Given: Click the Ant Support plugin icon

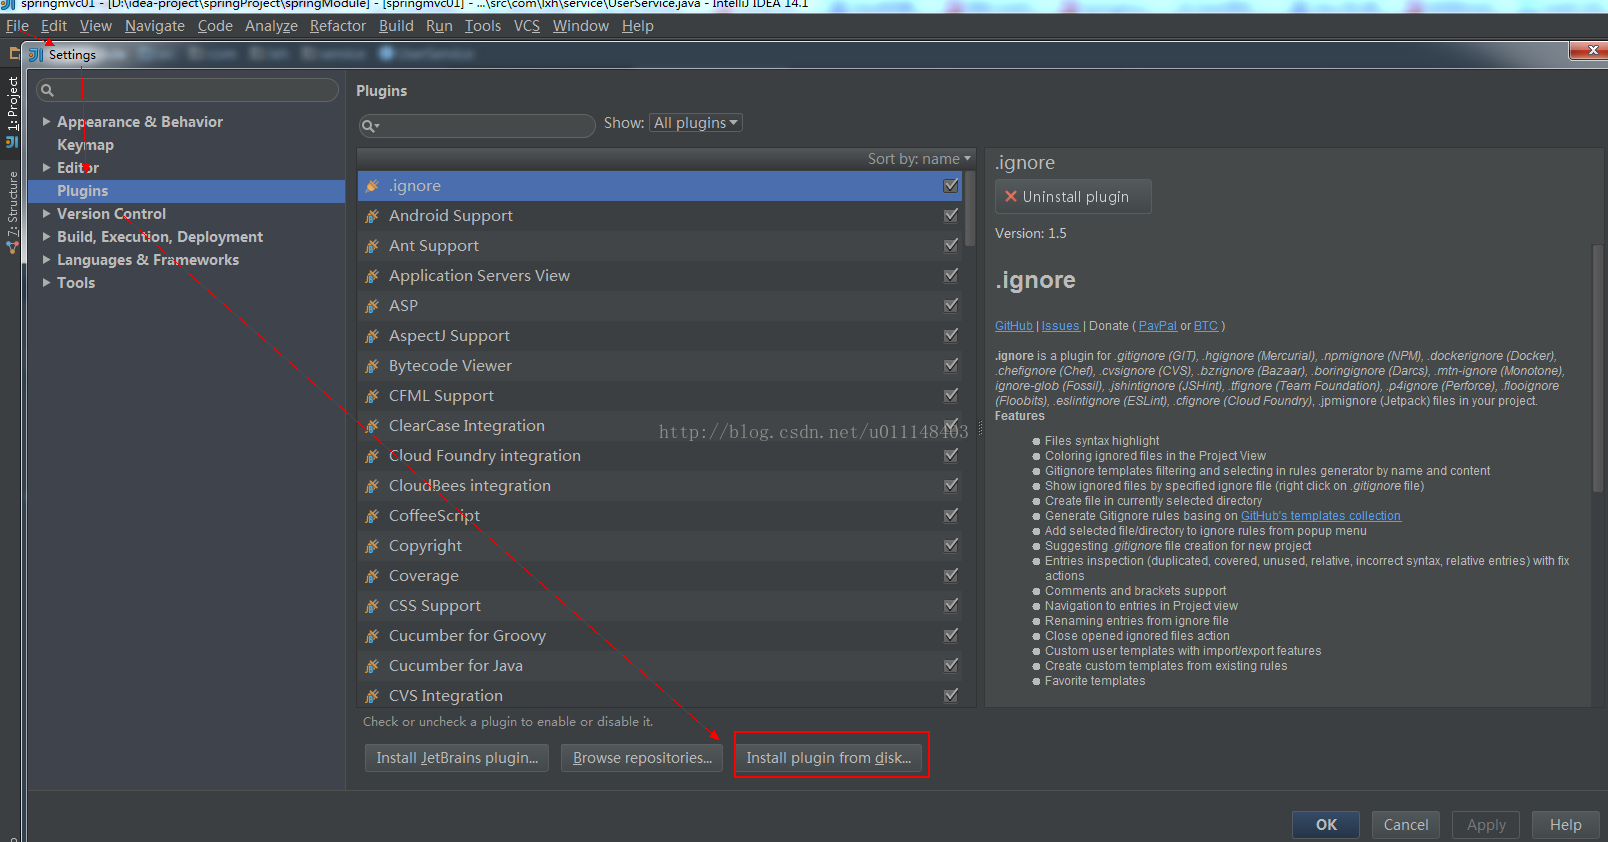Looking at the screenshot, I should 372,246.
